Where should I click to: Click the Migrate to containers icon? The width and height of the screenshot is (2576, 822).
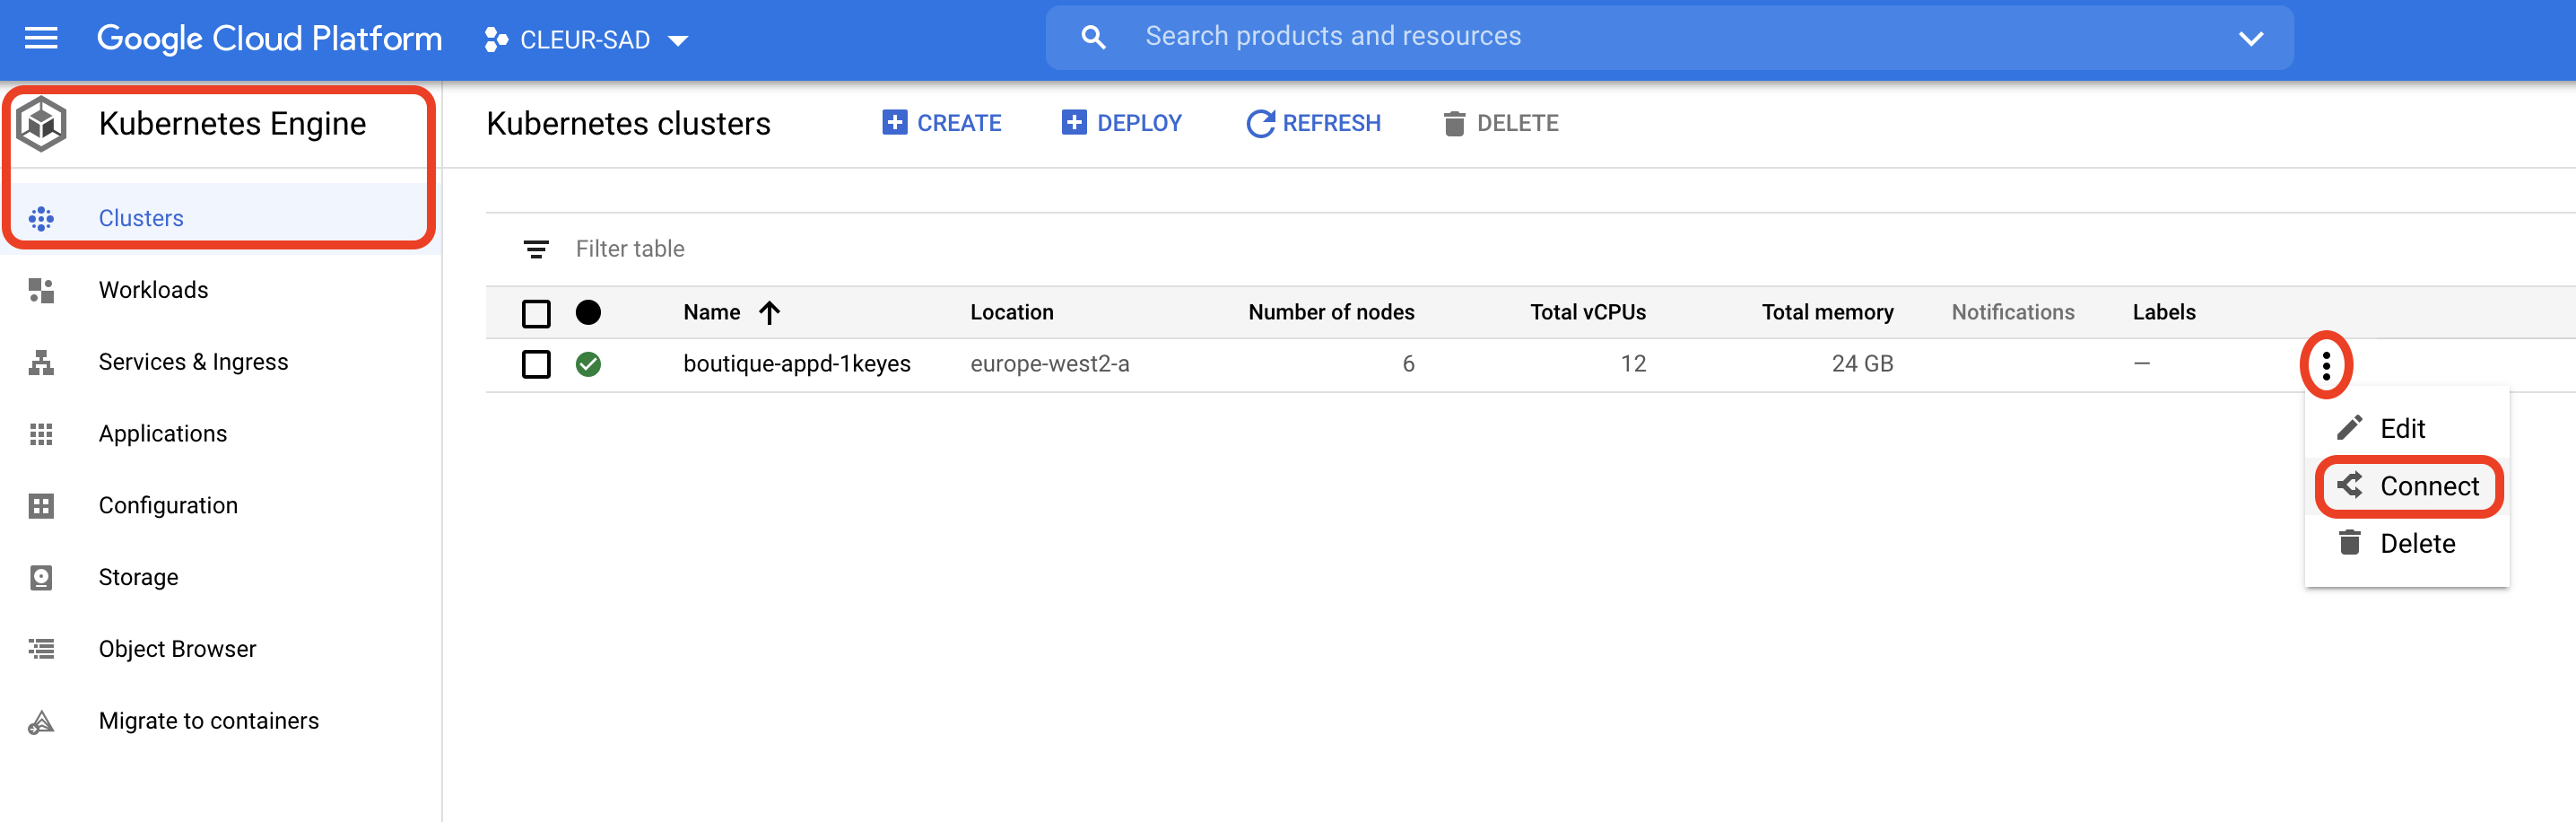(41, 721)
